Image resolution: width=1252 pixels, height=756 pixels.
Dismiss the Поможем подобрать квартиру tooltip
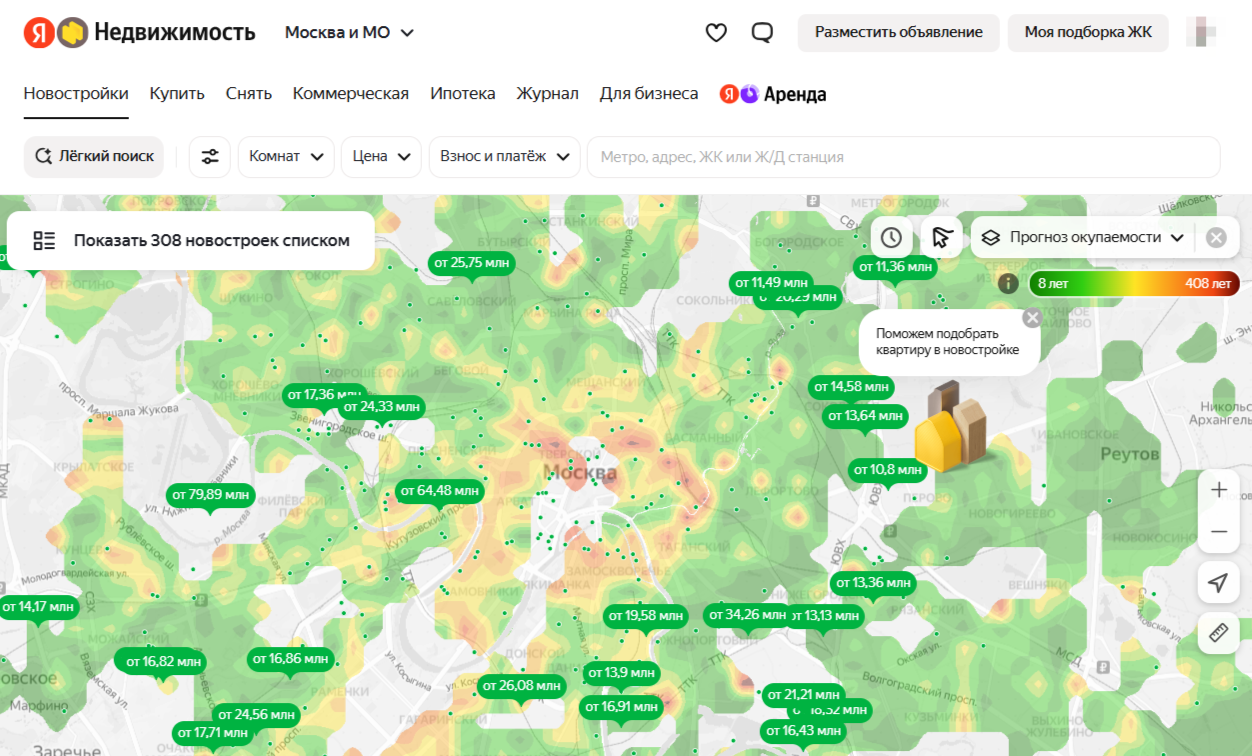1032,318
